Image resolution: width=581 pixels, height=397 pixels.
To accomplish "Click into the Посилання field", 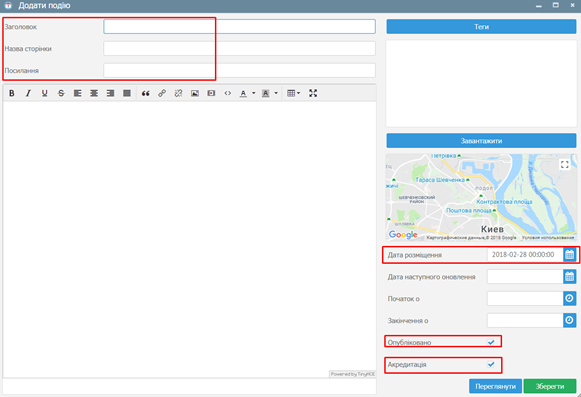I will [x=239, y=70].
